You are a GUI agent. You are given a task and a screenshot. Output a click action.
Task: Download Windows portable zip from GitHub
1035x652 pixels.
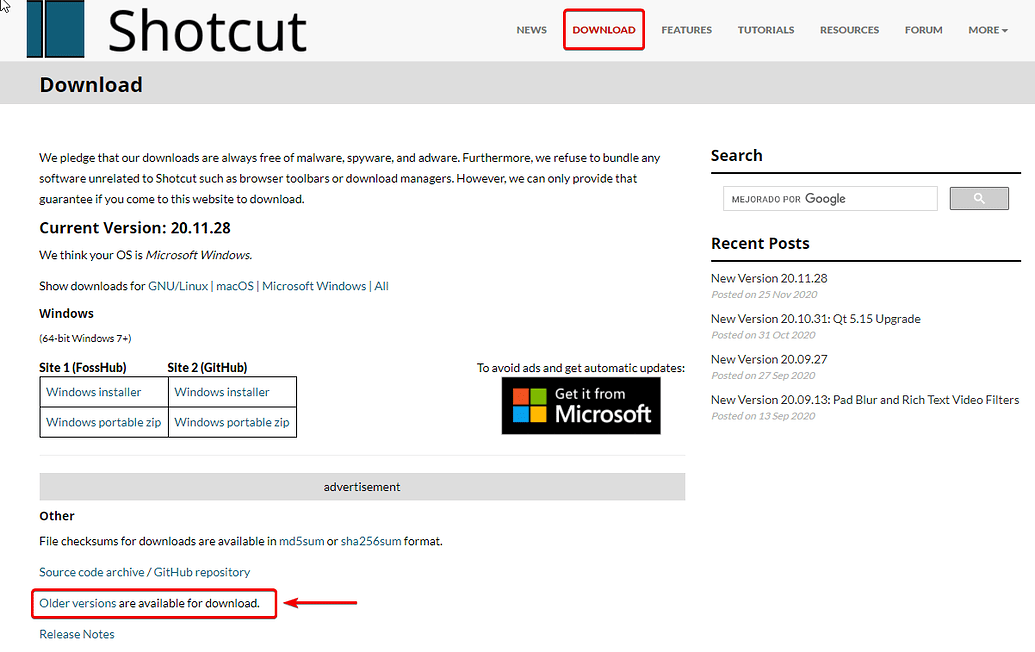232,422
